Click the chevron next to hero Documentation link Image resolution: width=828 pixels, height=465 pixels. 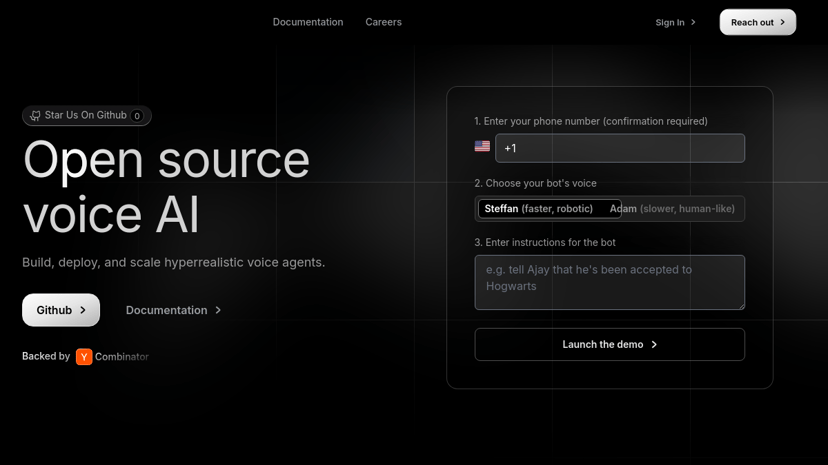click(218, 310)
